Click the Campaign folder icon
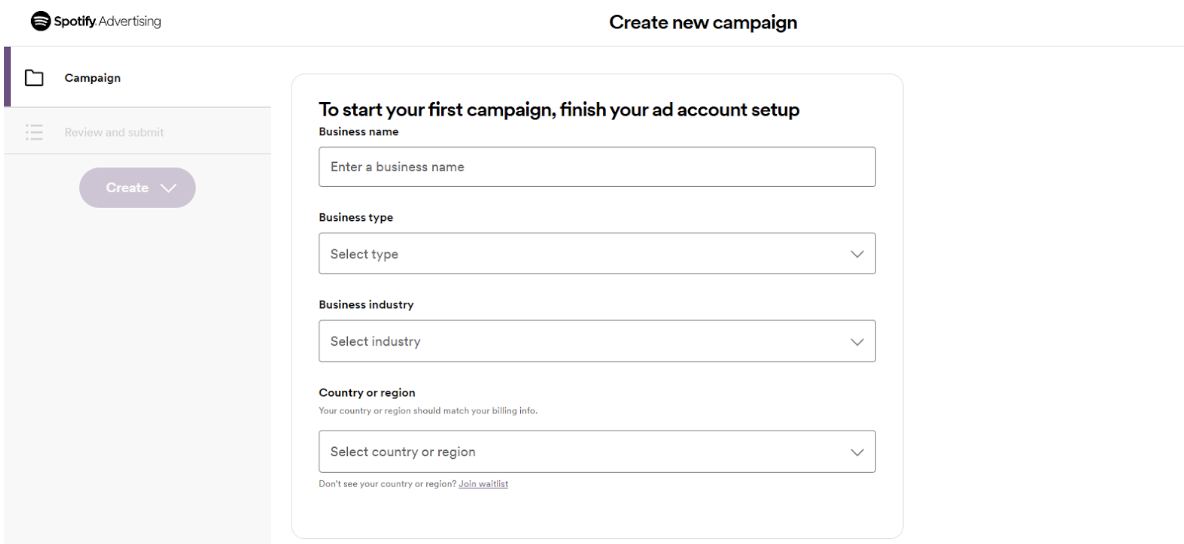 pyautogui.click(x=35, y=78)
